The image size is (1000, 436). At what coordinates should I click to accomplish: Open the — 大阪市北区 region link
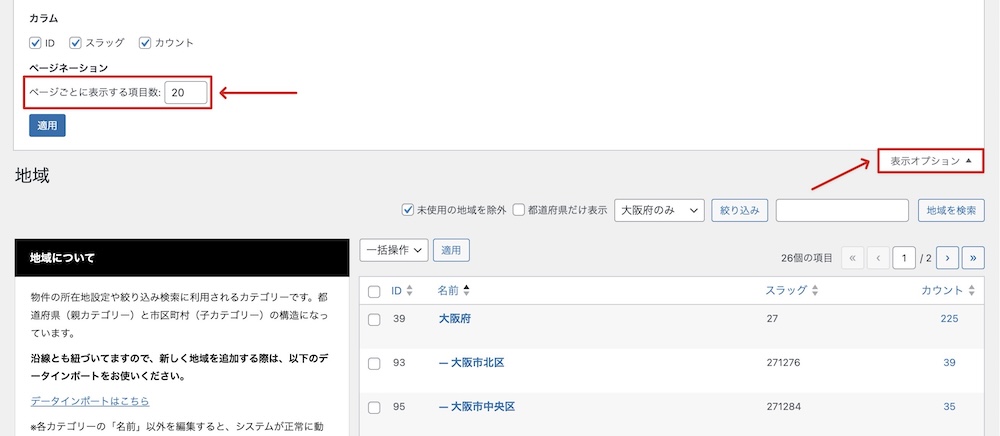472,363
